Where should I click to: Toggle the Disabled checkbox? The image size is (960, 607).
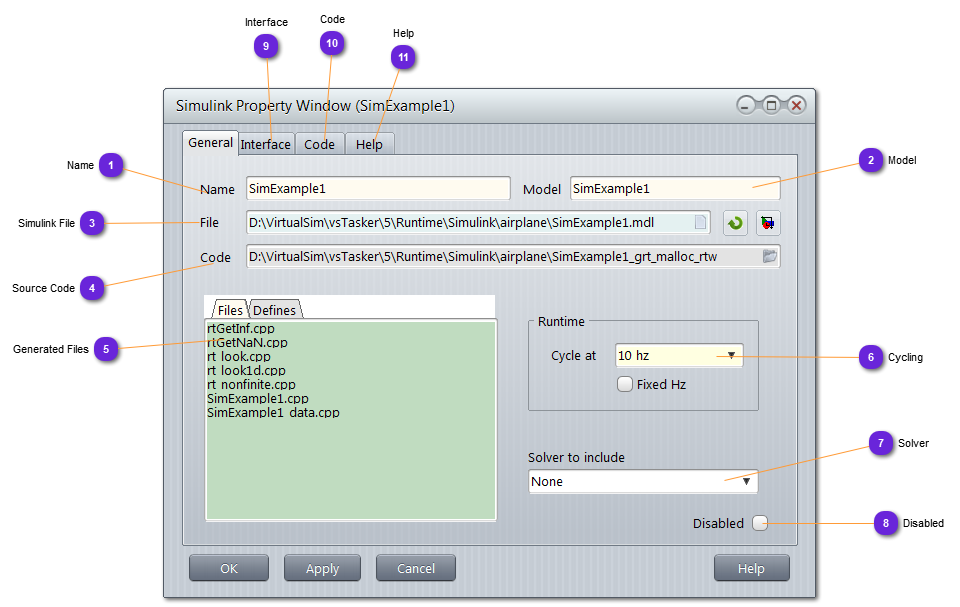pyautogui.click(x=760, y=523)
